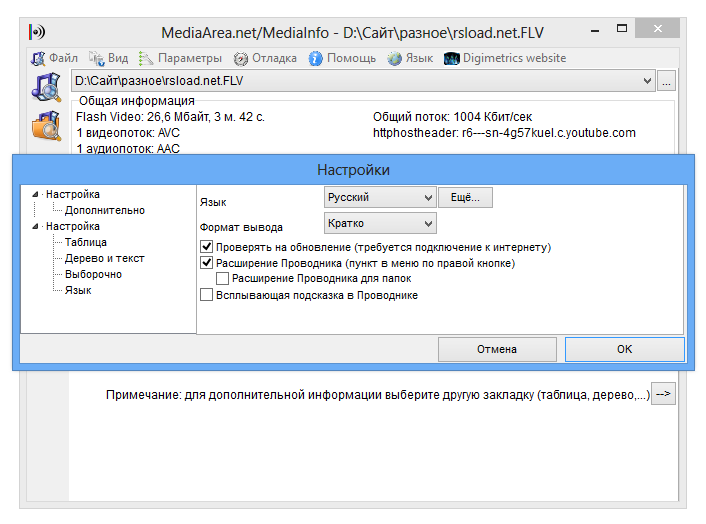Click '1 видеопоток: AVC' text
Screen dimensions: 706x524
click(128, 133)
